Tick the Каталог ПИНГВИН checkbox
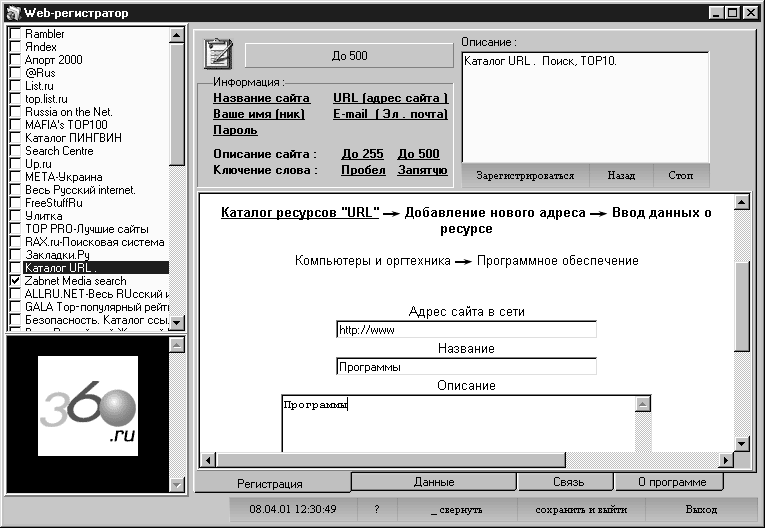The width and height of the screenshot is (765, 528). click(16, 138)
